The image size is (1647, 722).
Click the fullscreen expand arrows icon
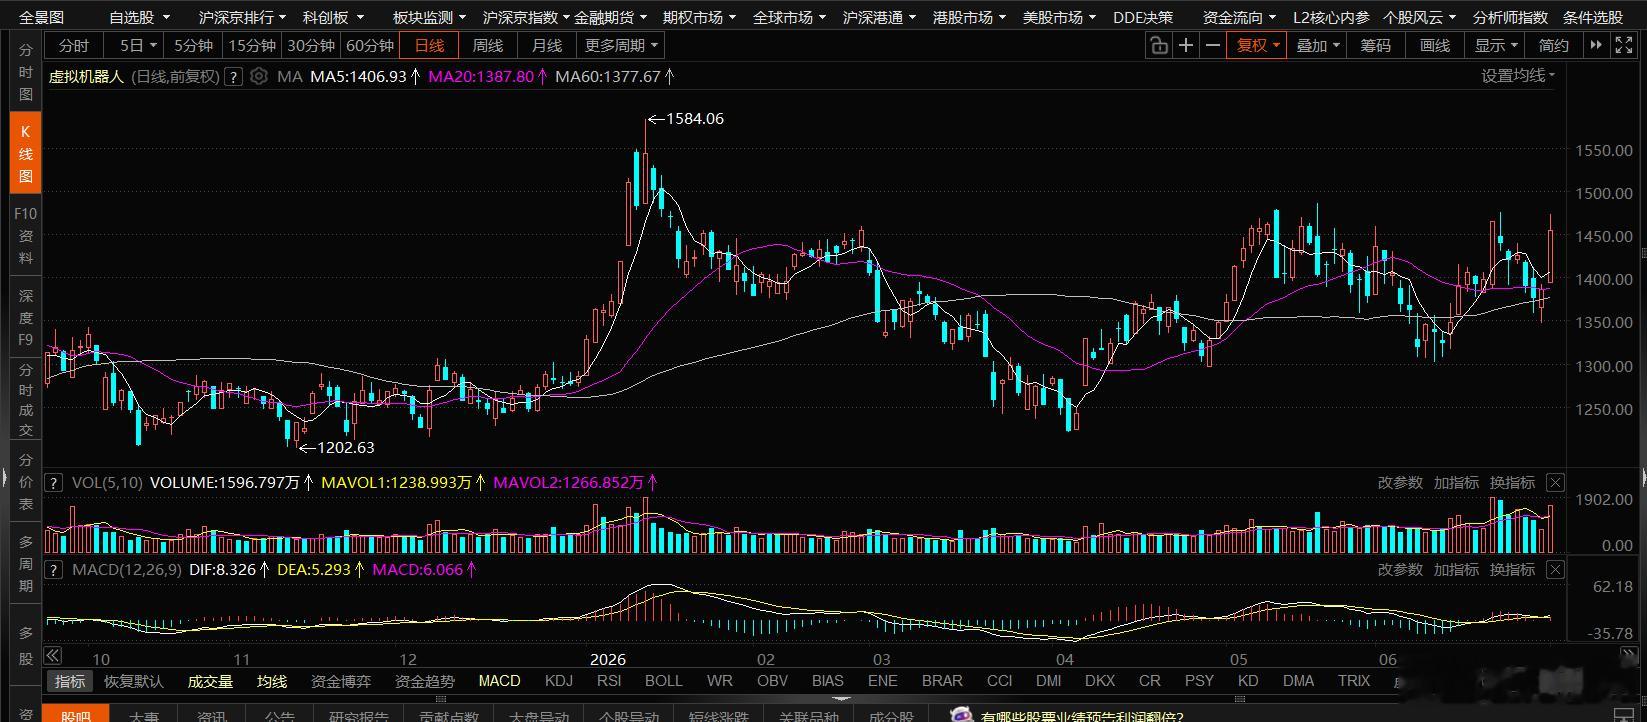(x=1621, y=45)
